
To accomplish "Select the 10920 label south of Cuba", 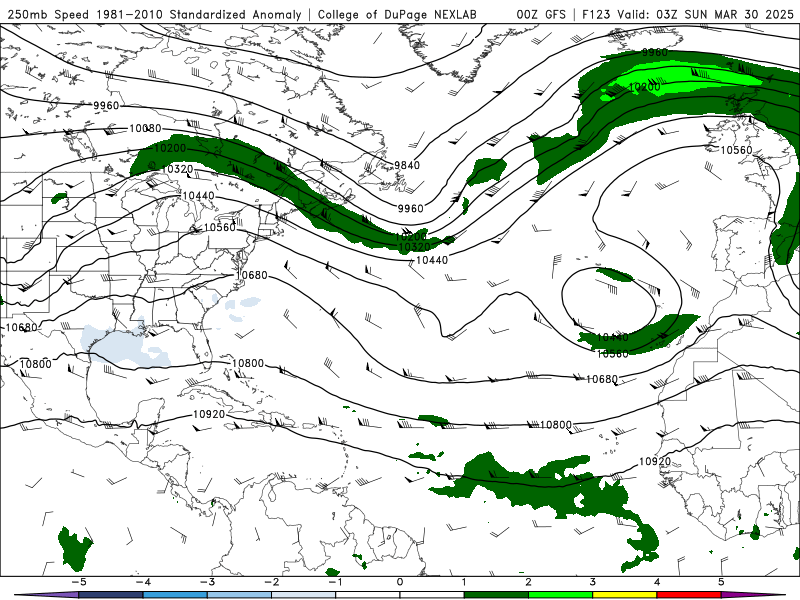I will pos(209,414).
